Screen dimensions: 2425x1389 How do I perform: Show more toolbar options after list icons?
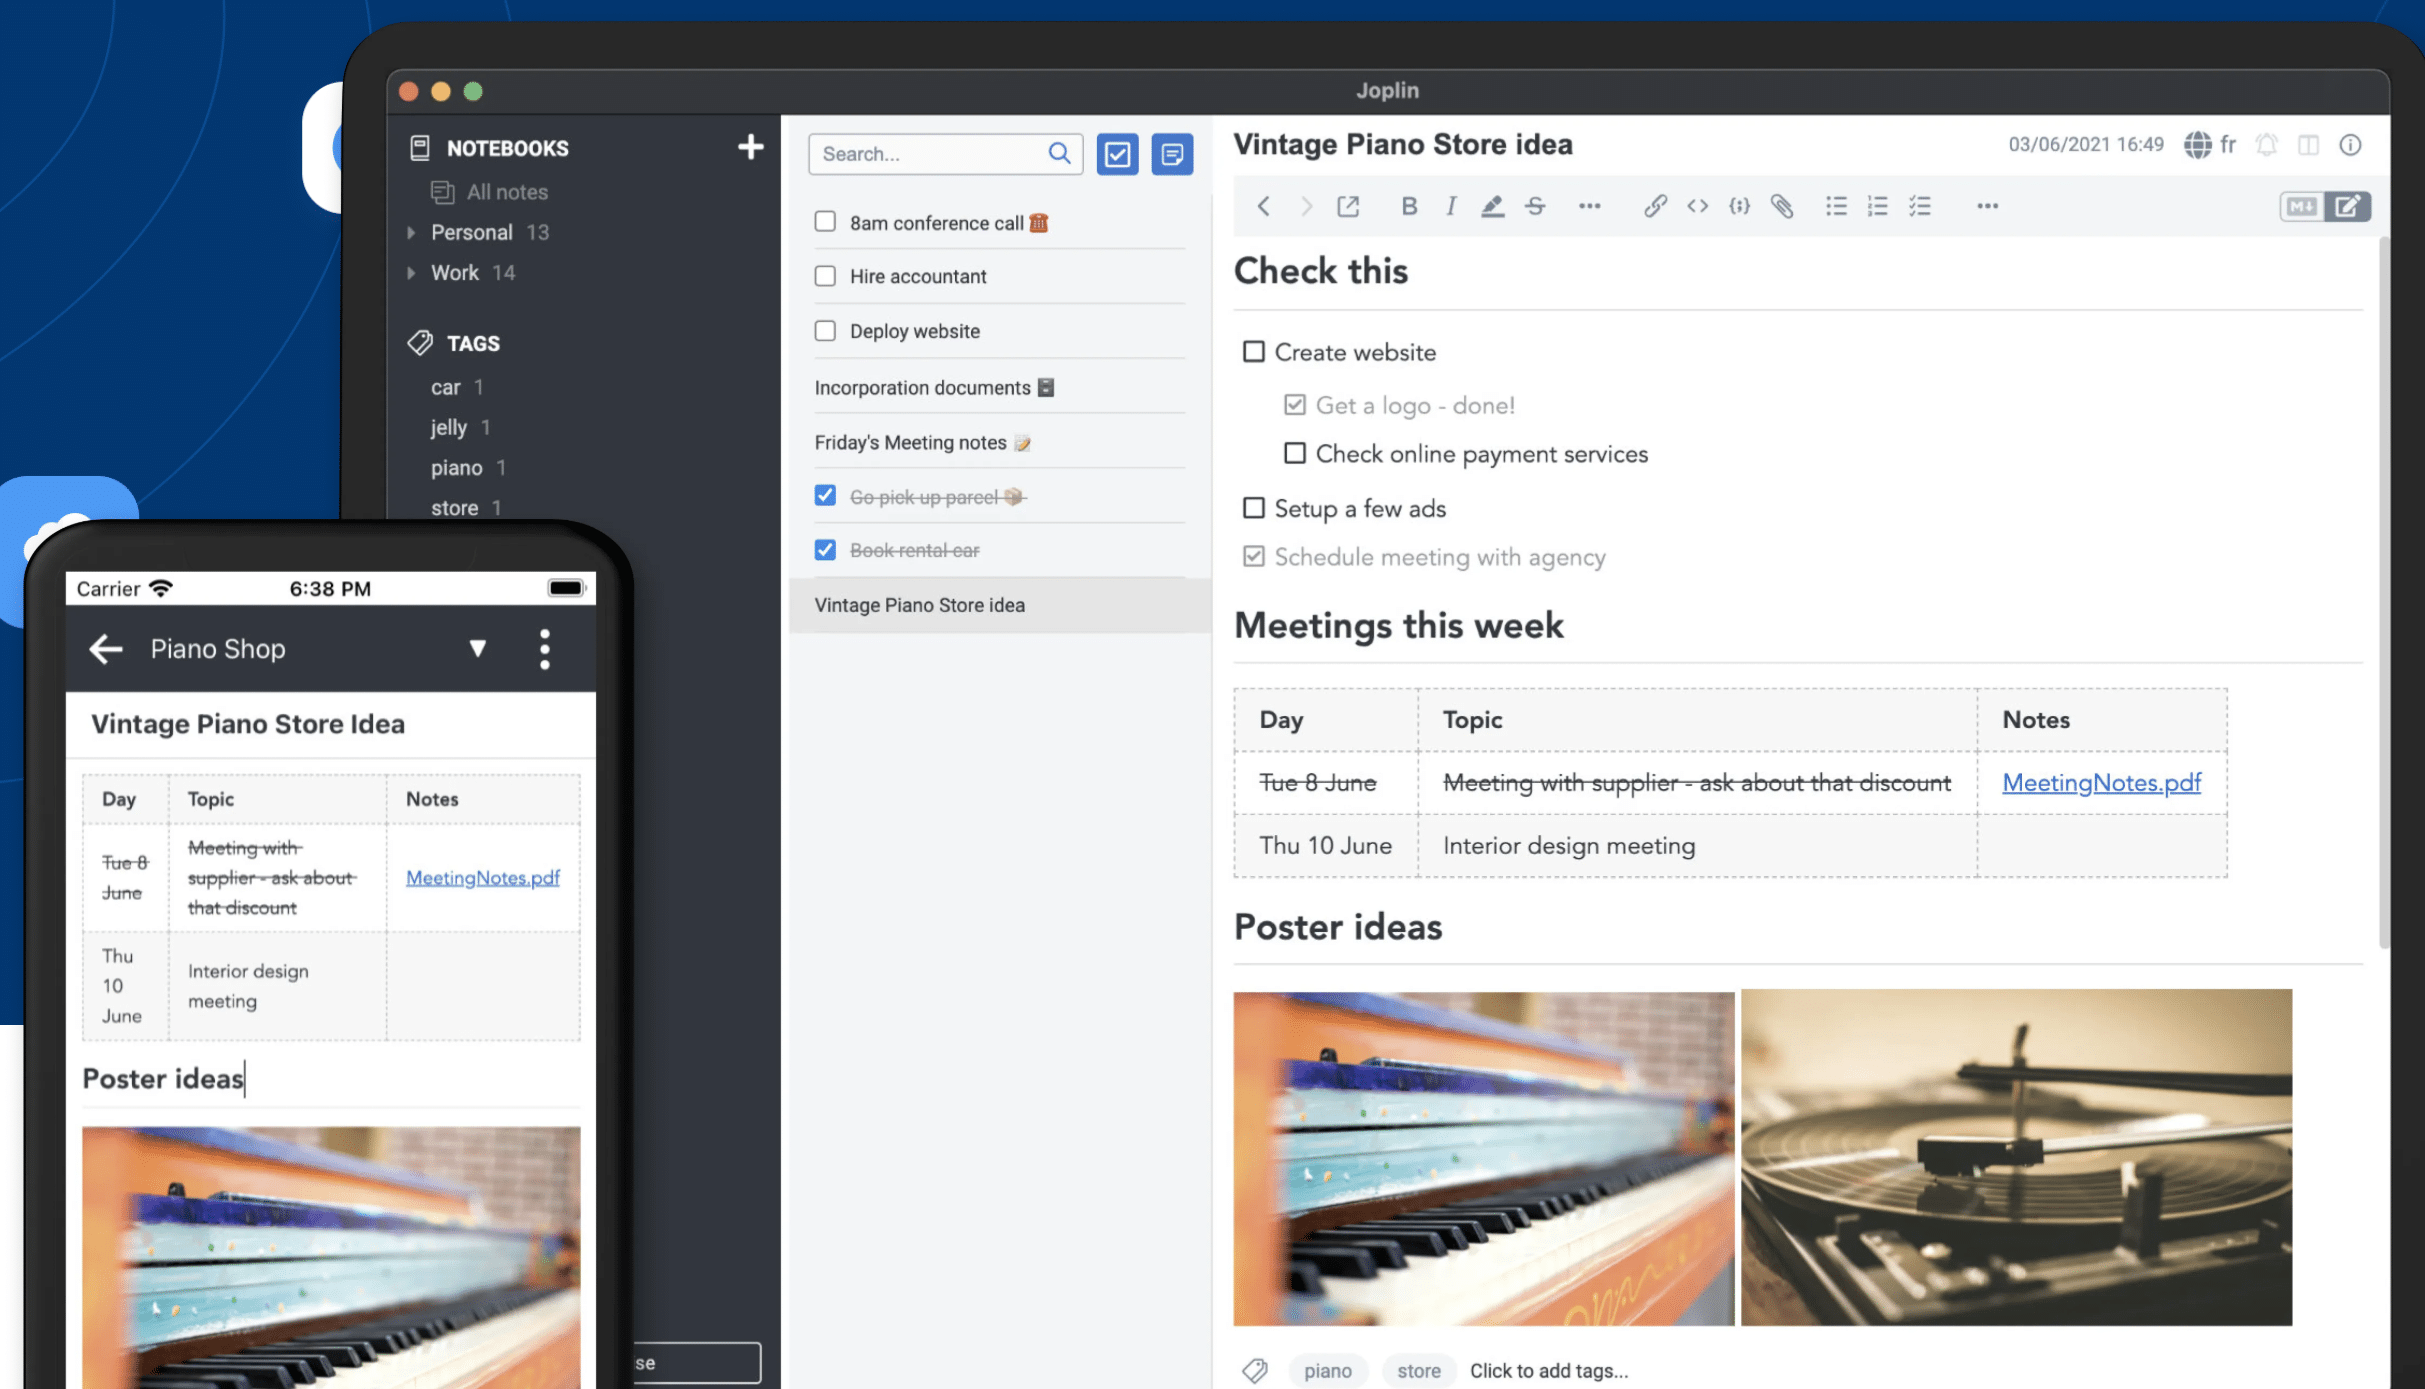(x=1987, y=206)
